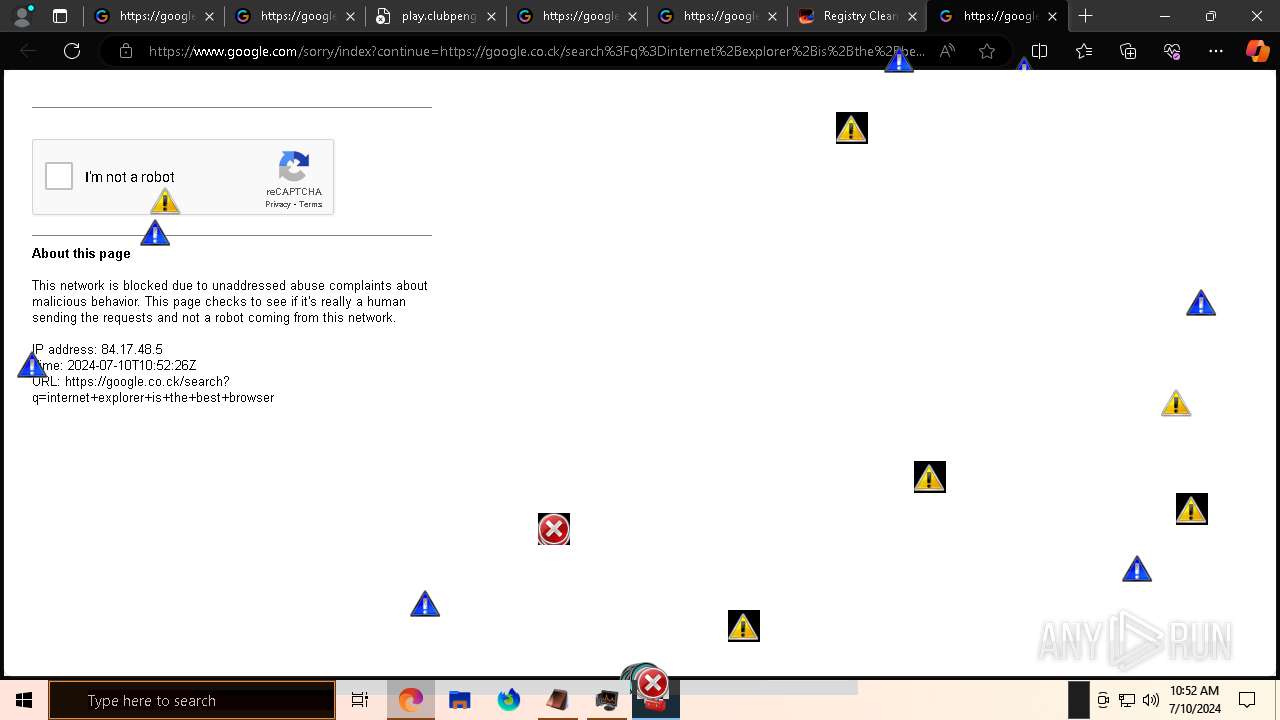This screenshot has width=1280, height=720.
Task: Open the Windows notification center
Action: 1247,700
